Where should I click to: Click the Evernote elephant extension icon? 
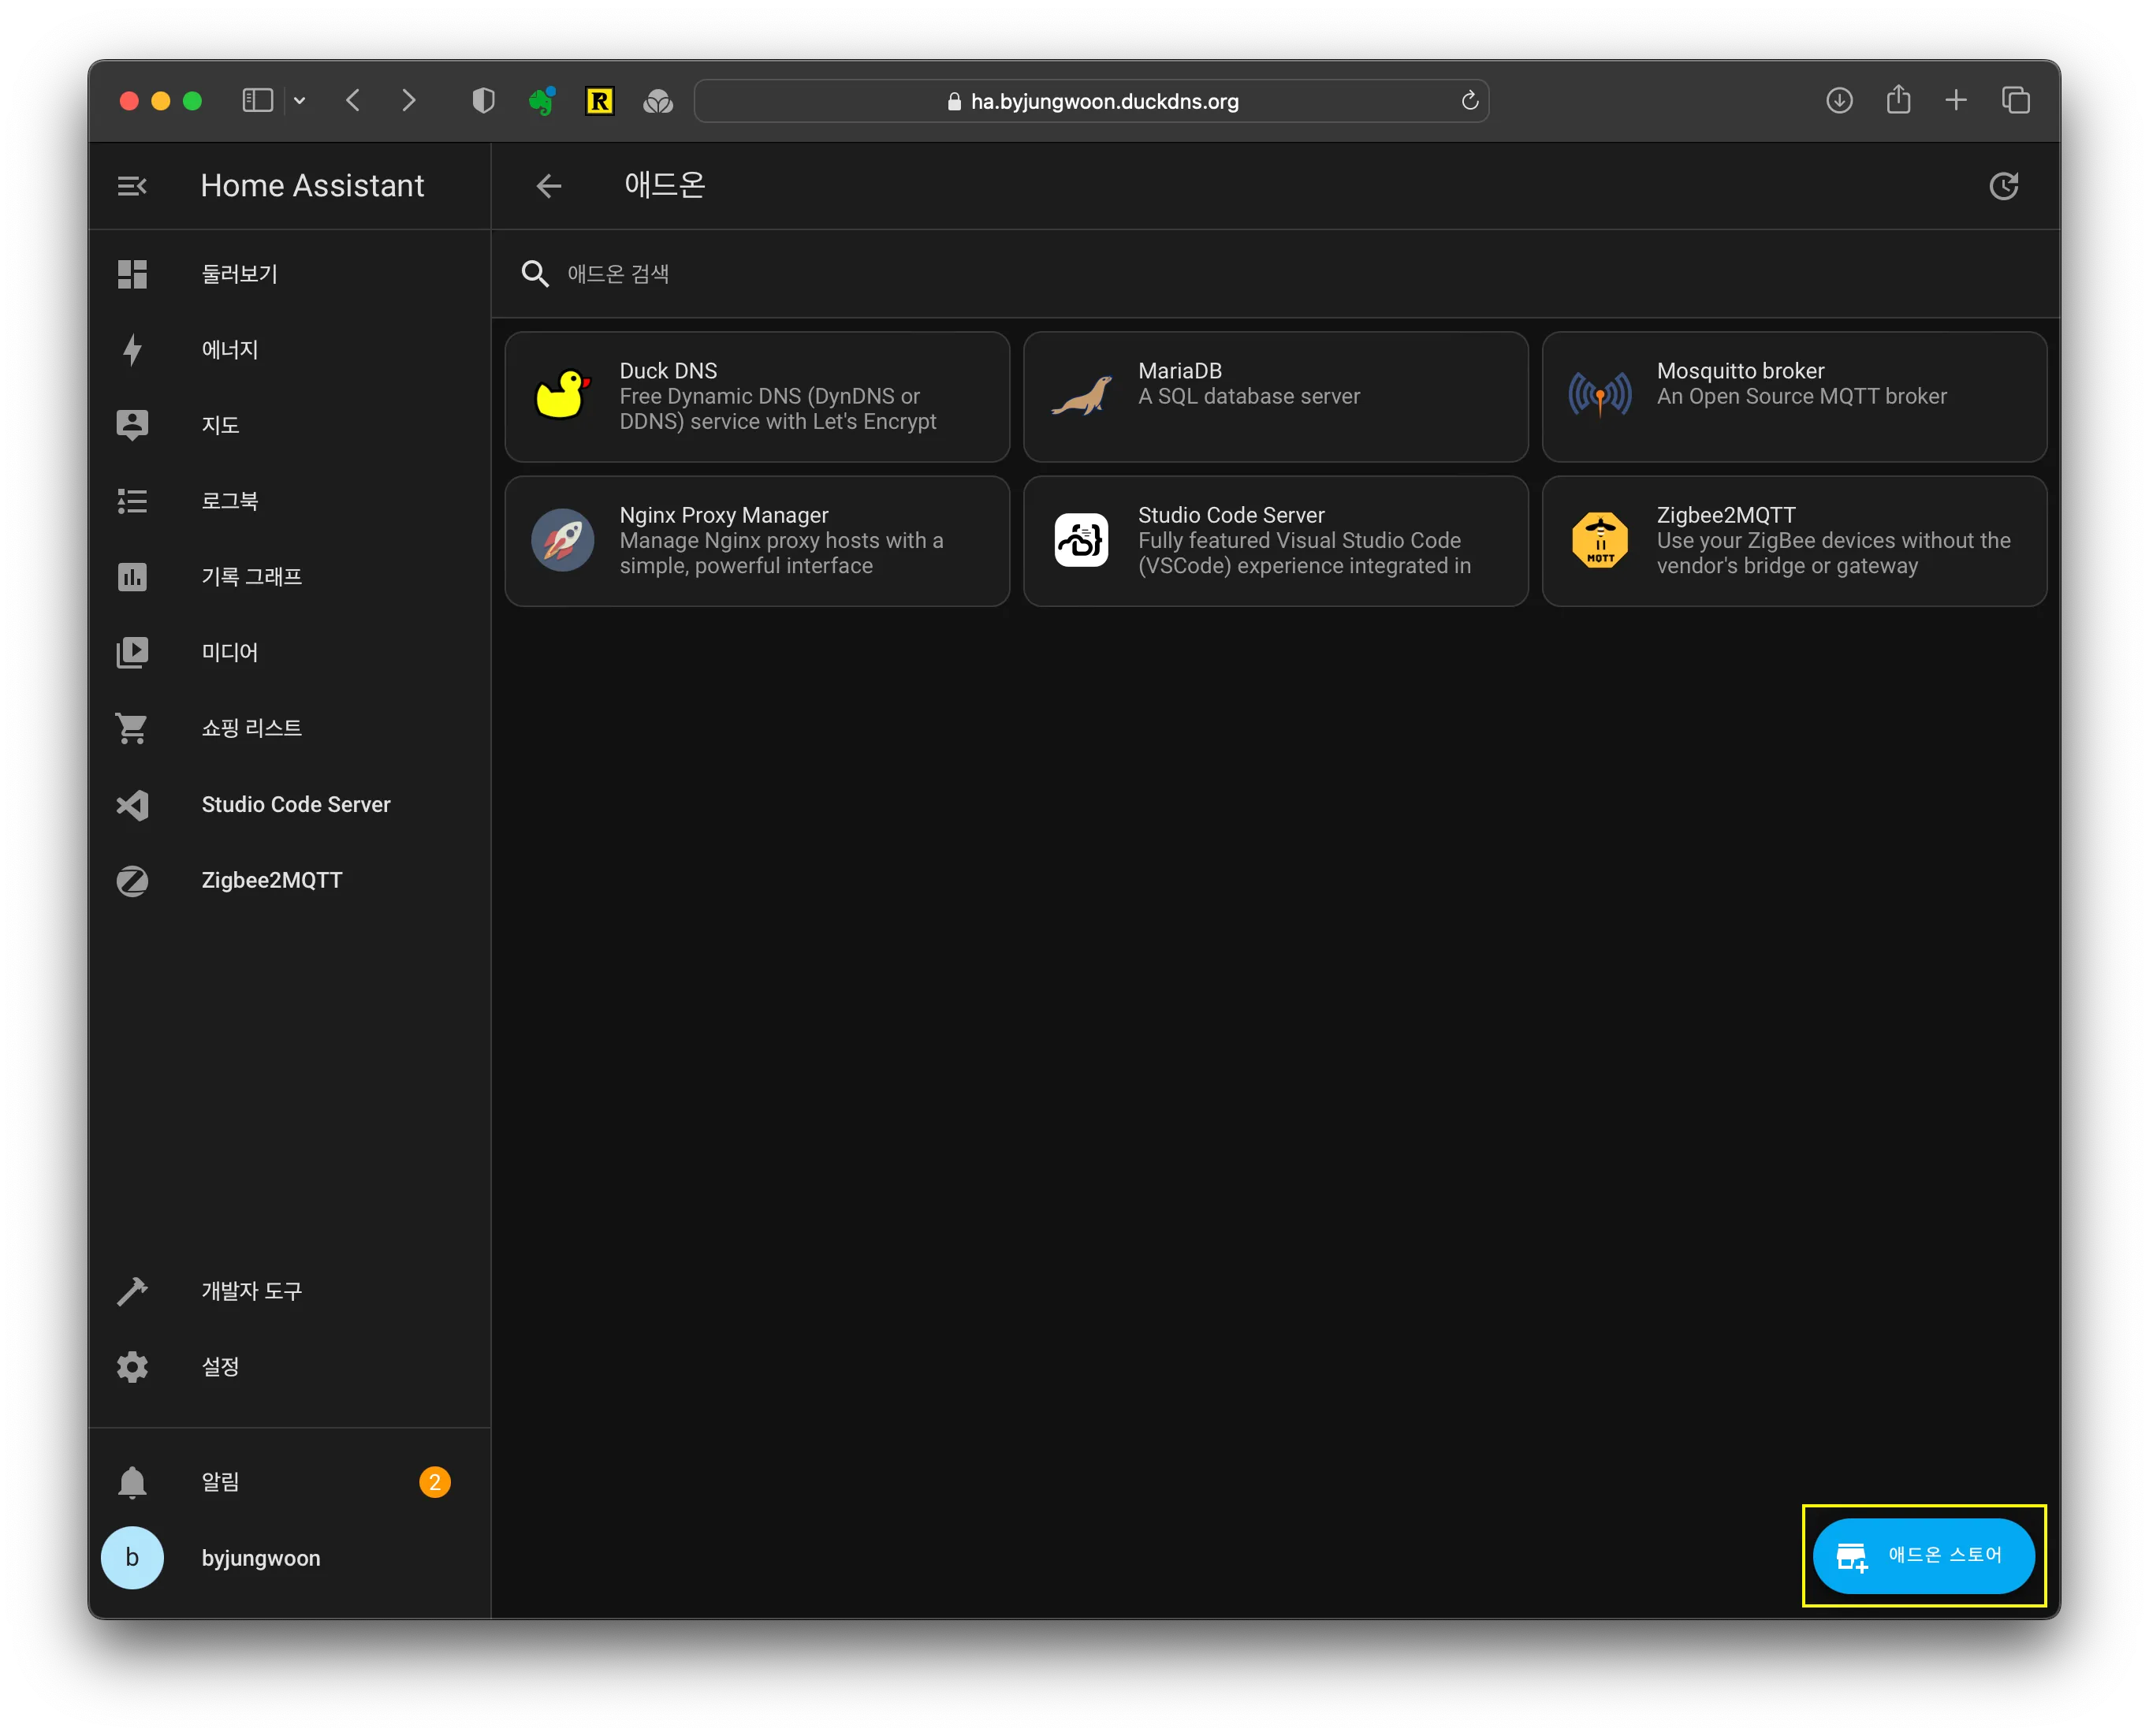coord(541,101)
